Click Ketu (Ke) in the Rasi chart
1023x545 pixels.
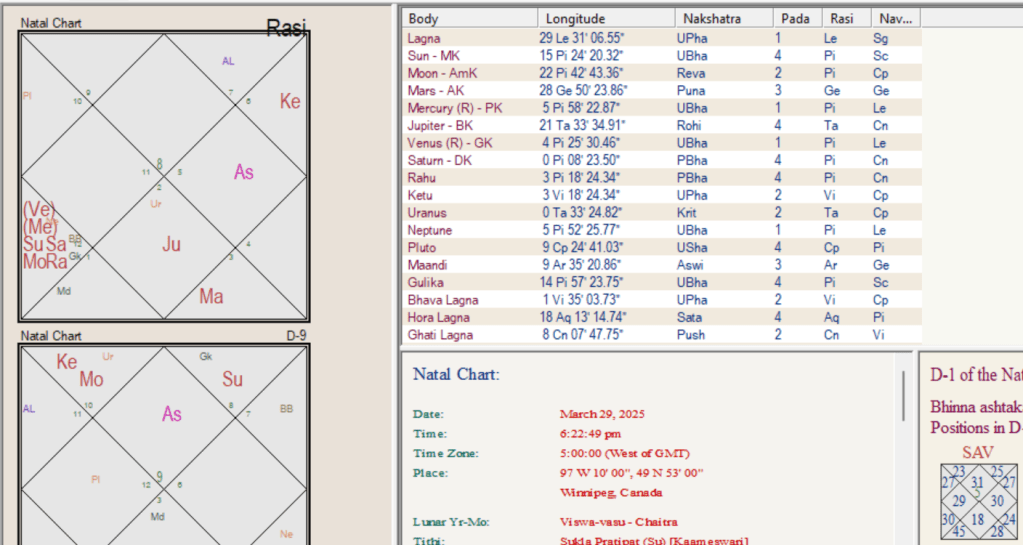290,102
